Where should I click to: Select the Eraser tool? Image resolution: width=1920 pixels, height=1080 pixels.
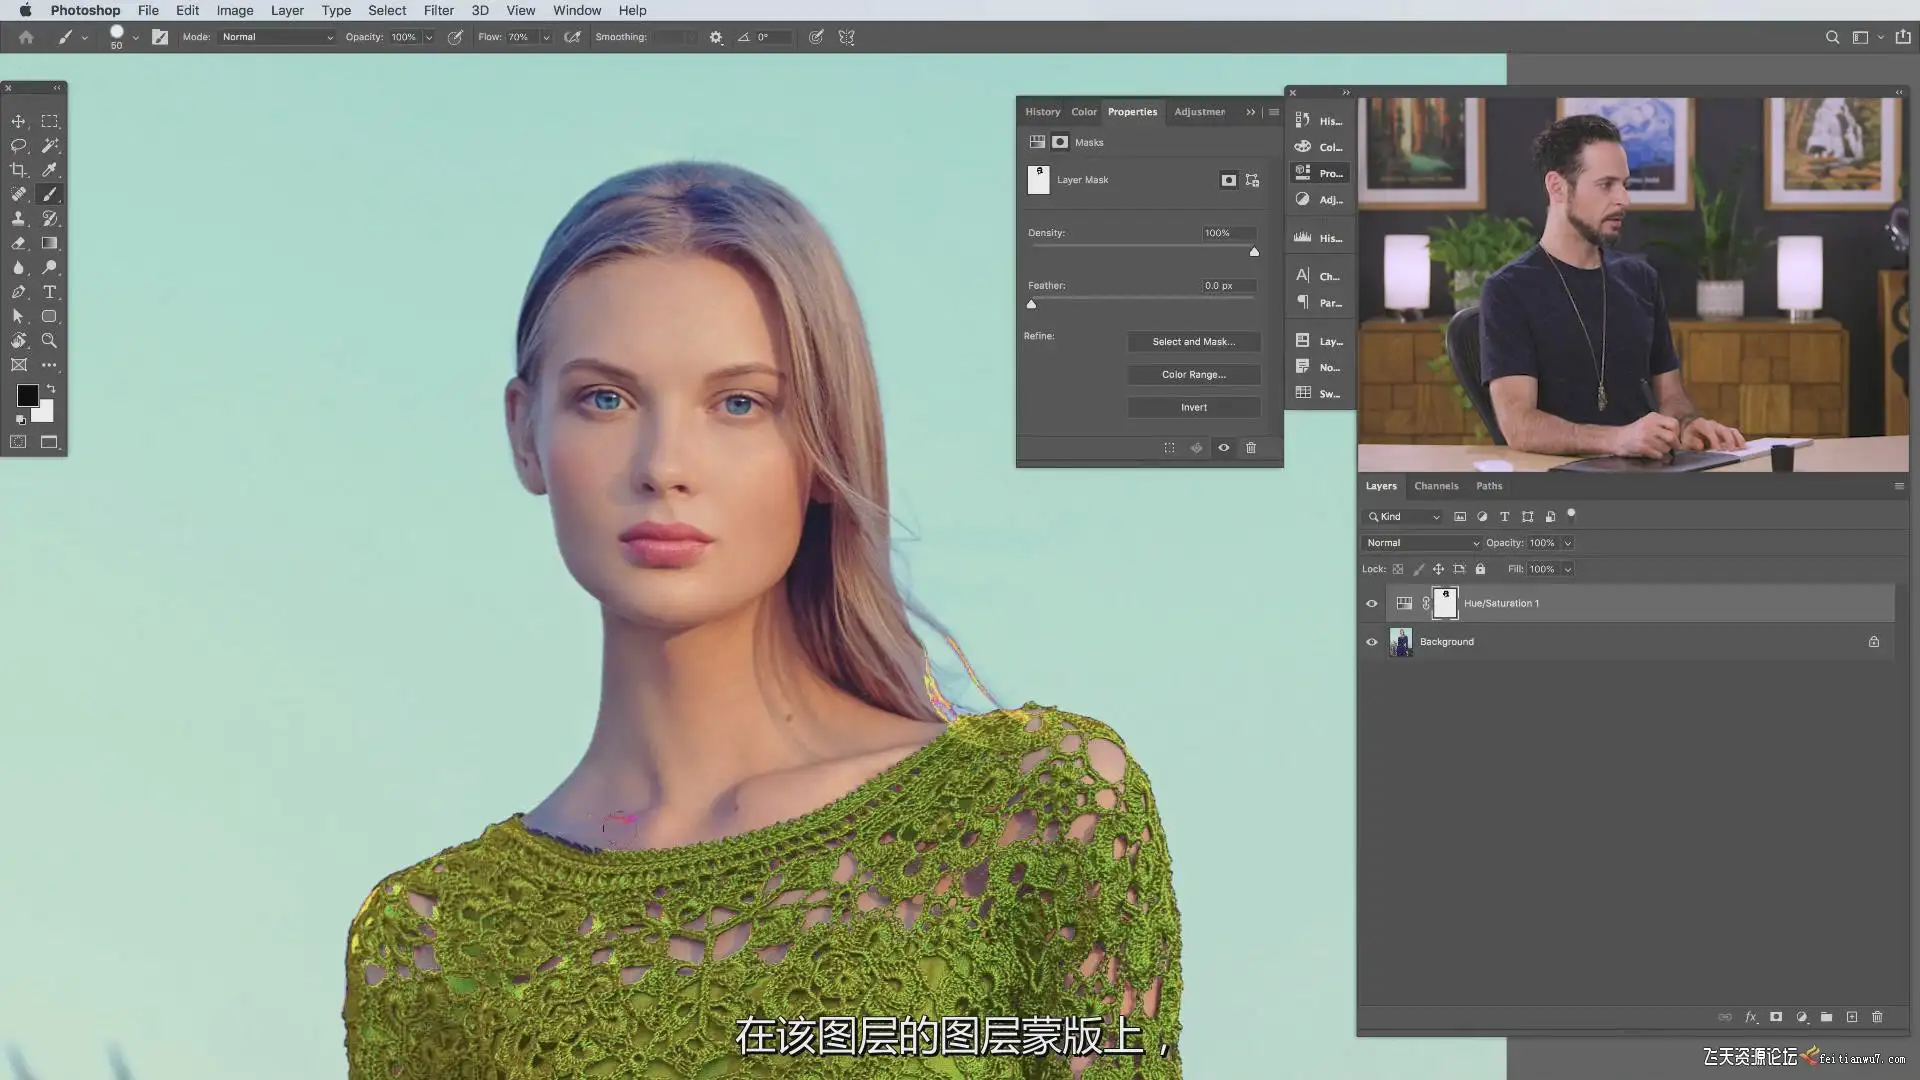tap(18, 243)
